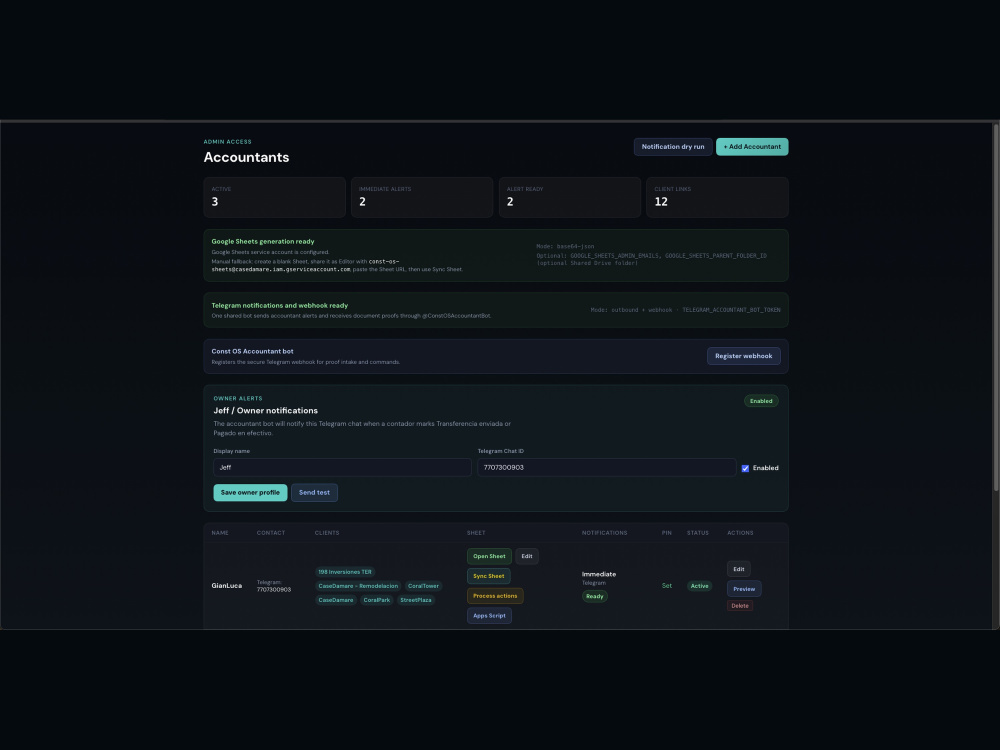1000x750 pixels.
Task: Select the CoralPark client tag
Action: pyautogui.click(x=376, y=600)
